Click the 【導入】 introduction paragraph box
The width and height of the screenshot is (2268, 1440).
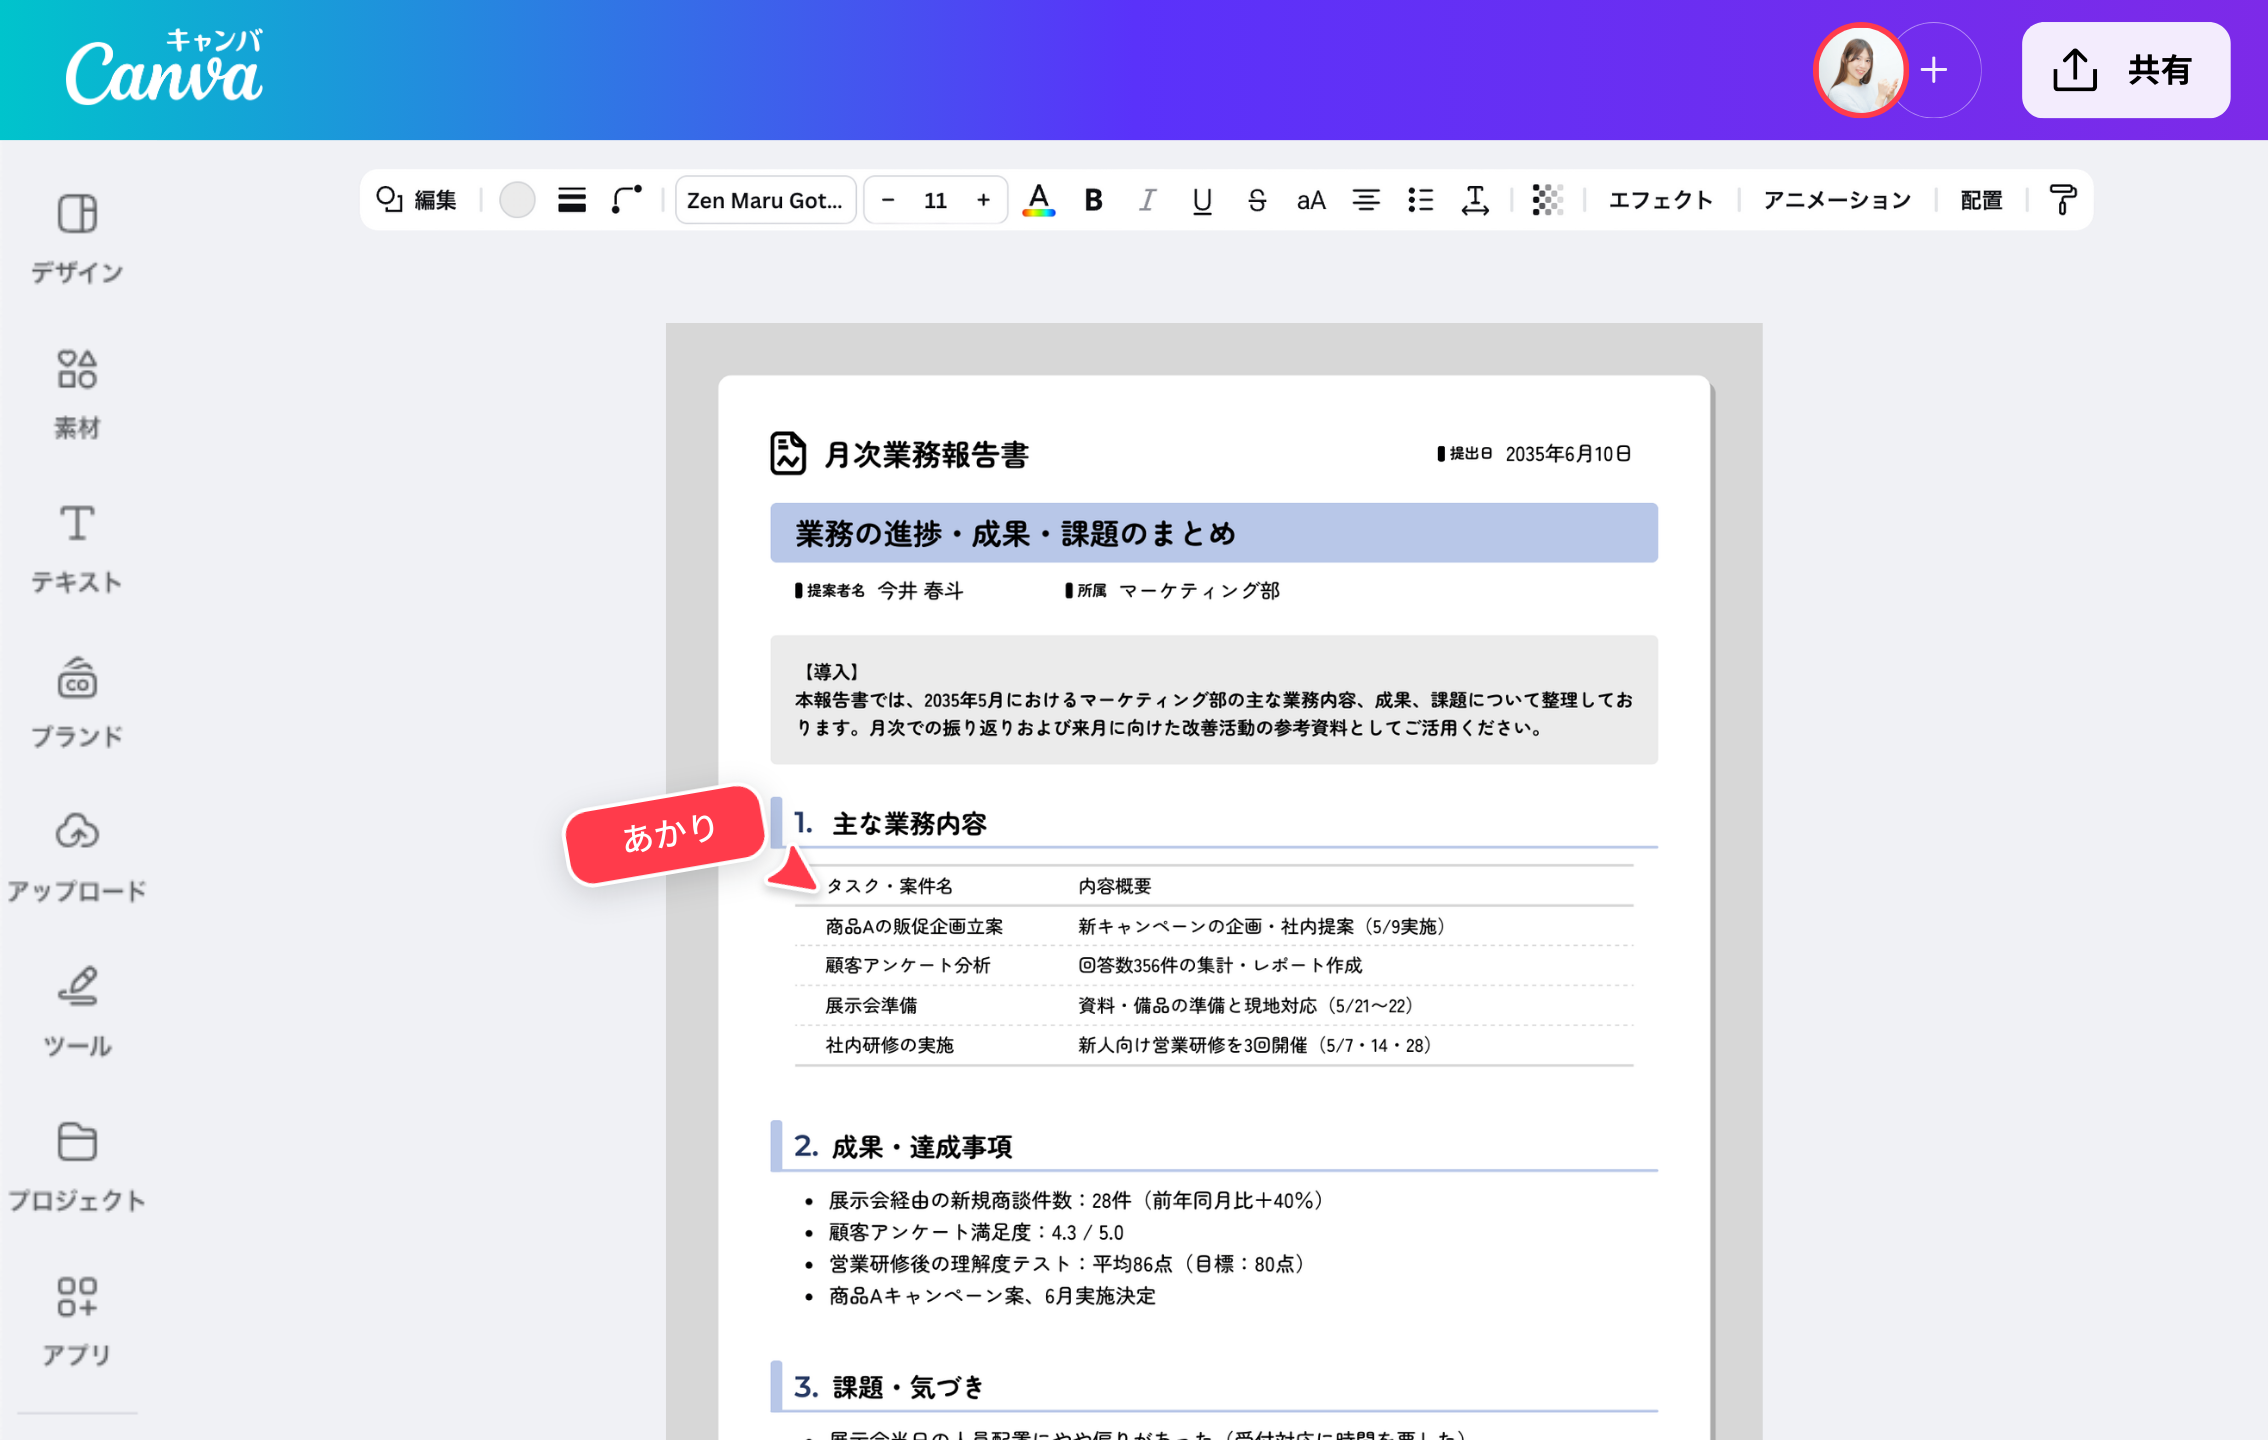tap(1214, 700)
